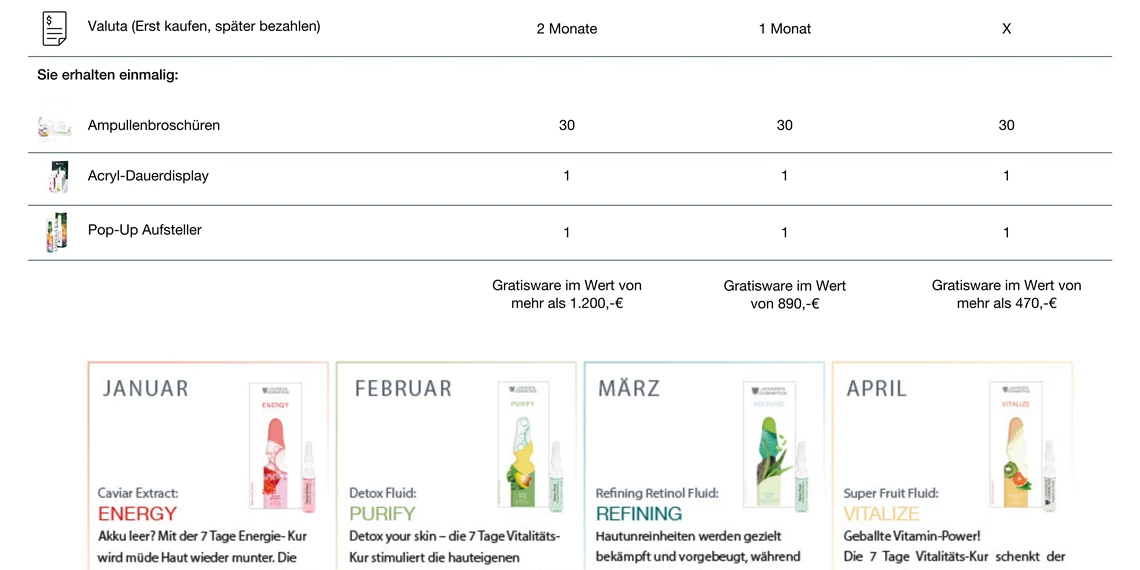Image resolution: width=1140 pixels, height=570 pixels.
Task: Click the 'Valuta (Erst kaufen, später bezahlen)' label
Action: point(204,26)
